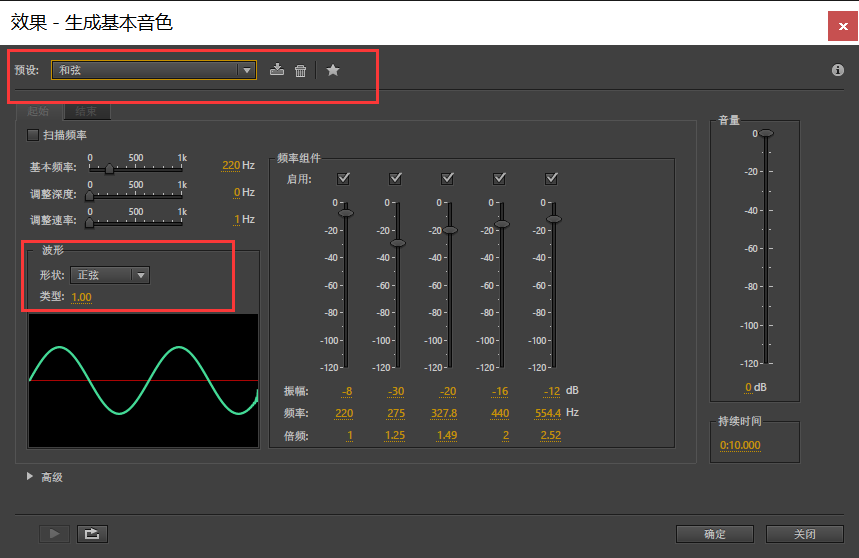The width and height of the screenshot is (859, 558).
Task: Click the 频率 value 440
Action: 500,413
